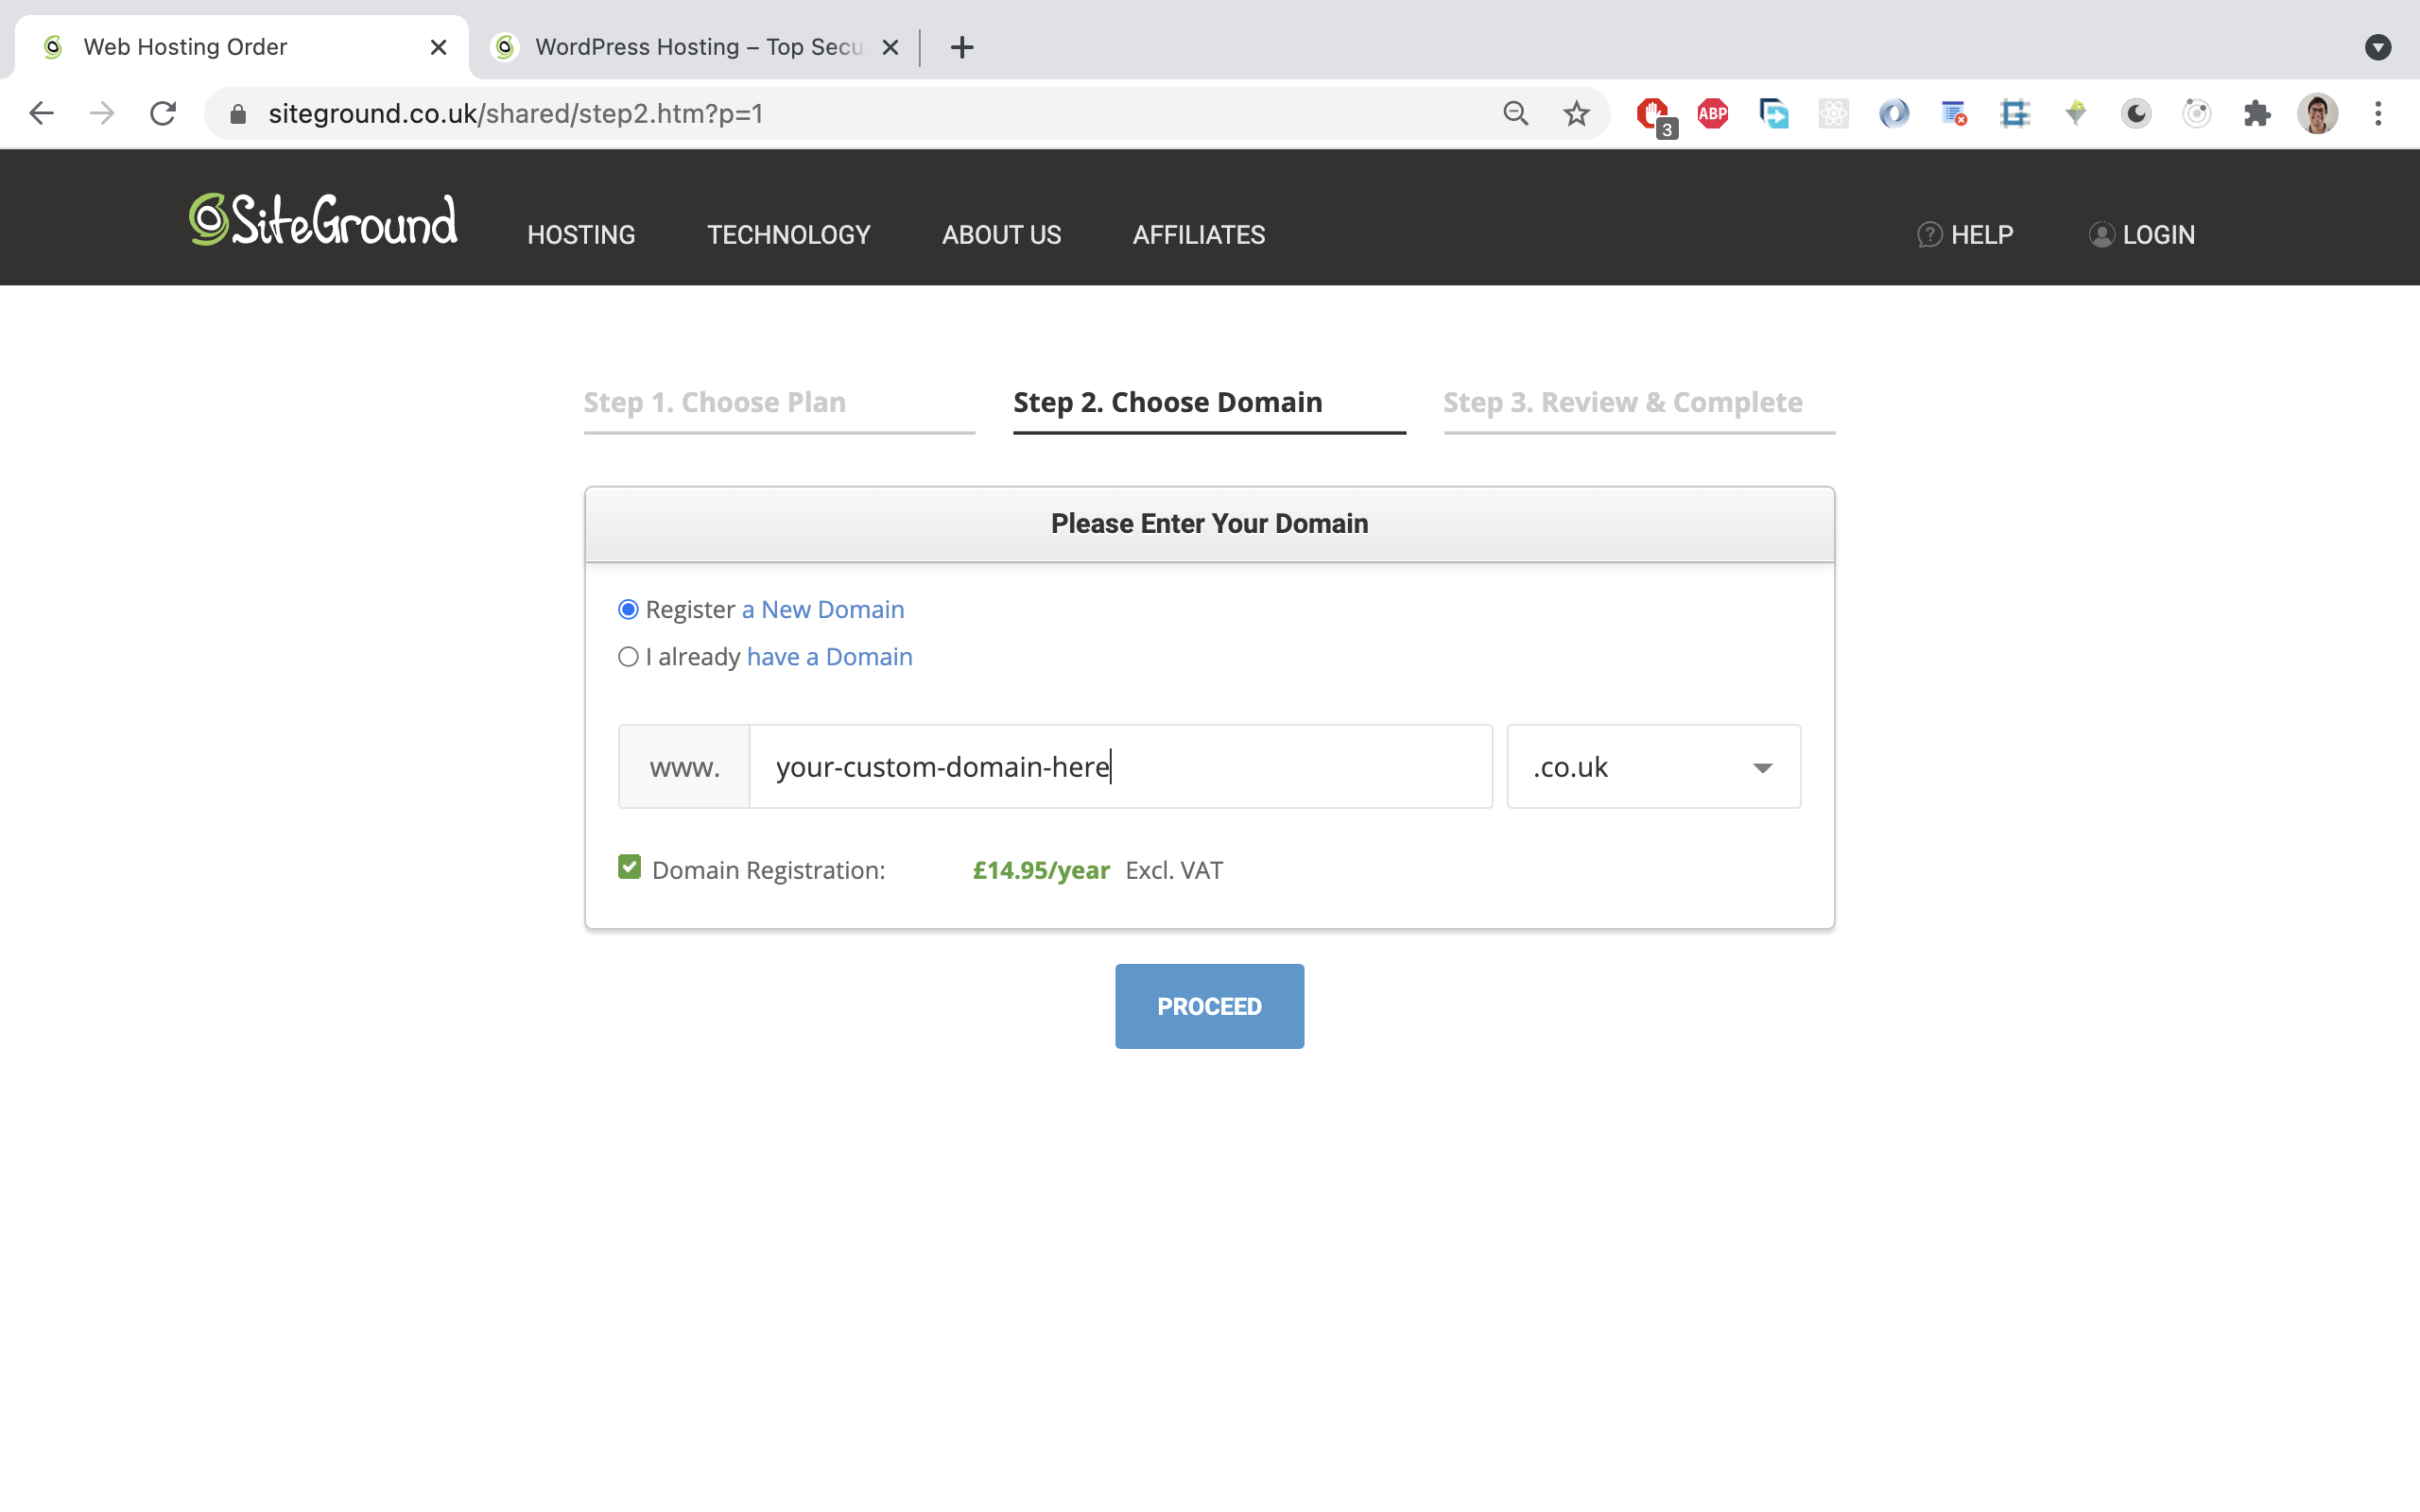
Task: Open the React Developer Tools extension
Action: point(1833,113)
